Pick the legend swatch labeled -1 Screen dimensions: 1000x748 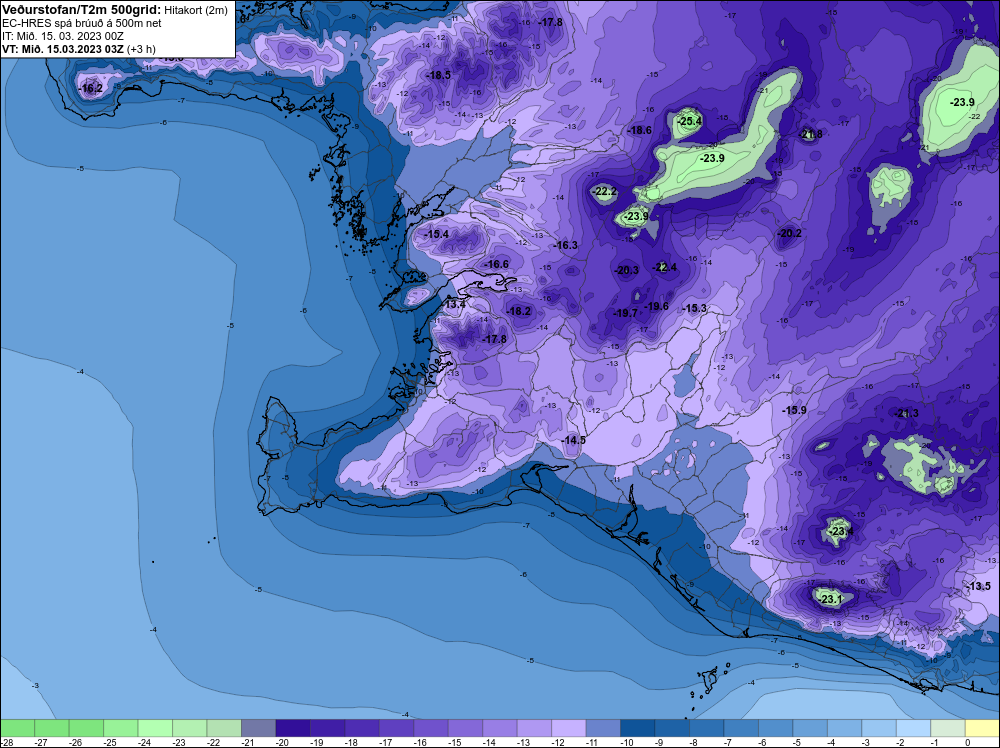pos(947,728)
